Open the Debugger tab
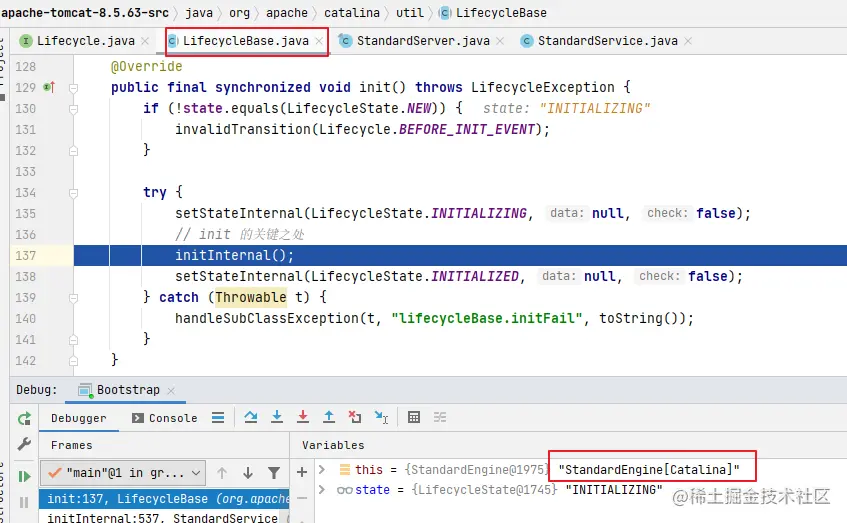 [x=79, y=418]
